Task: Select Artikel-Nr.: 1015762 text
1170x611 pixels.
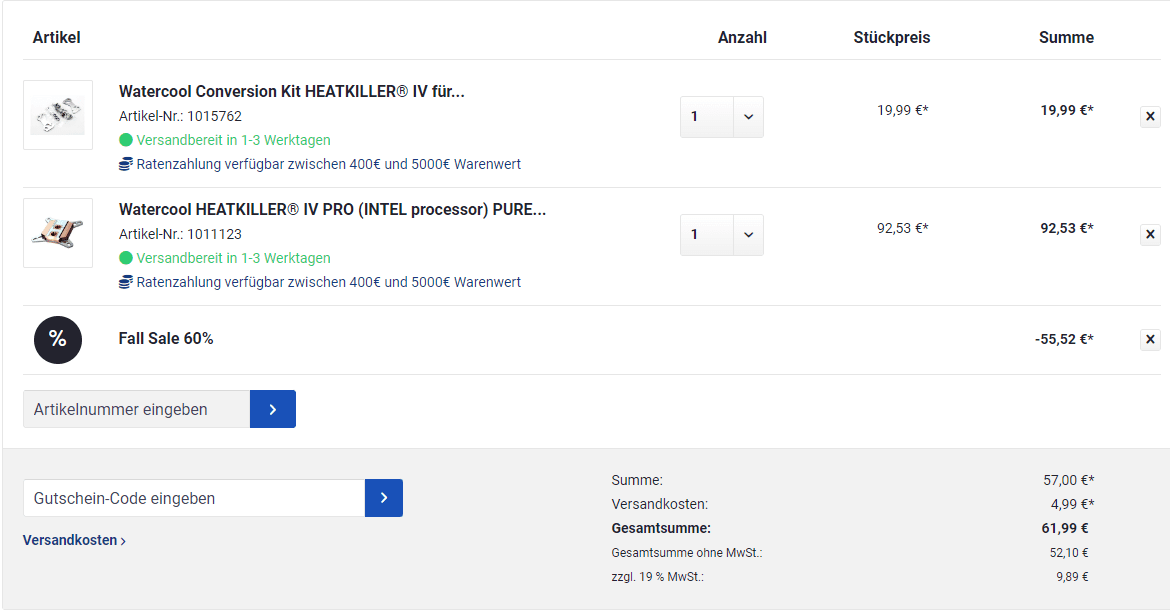Action: coord(180,116)
